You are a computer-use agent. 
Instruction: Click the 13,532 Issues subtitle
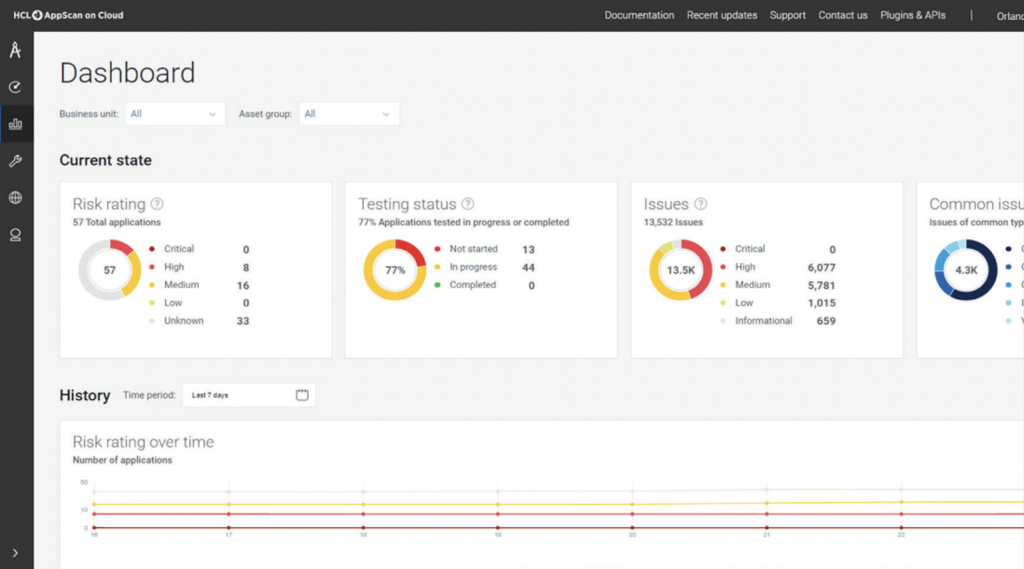tap(673, 222)
